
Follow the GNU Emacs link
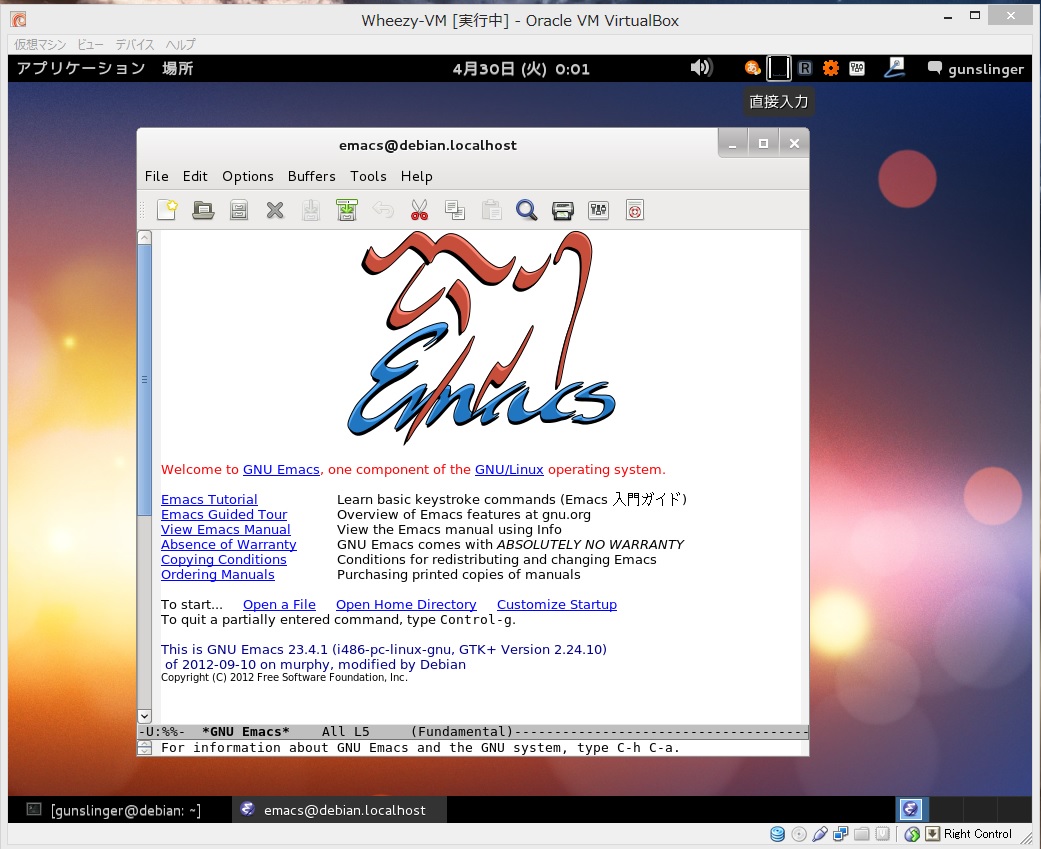coord(281,469)
